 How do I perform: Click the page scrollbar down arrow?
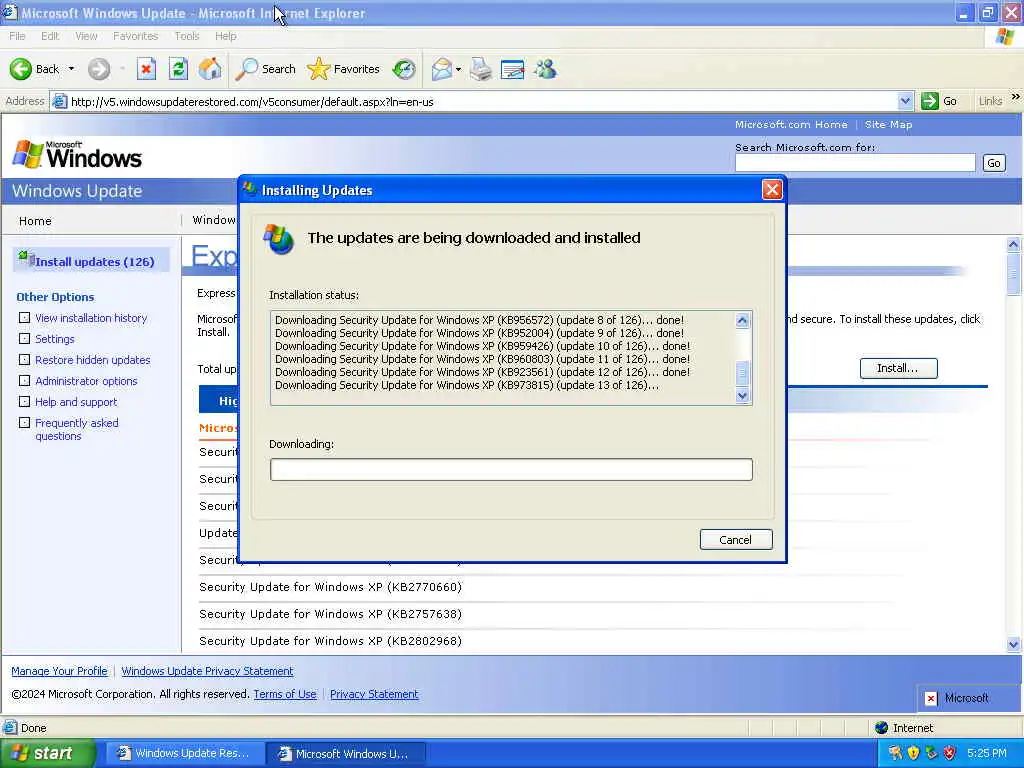(1014, 644)
